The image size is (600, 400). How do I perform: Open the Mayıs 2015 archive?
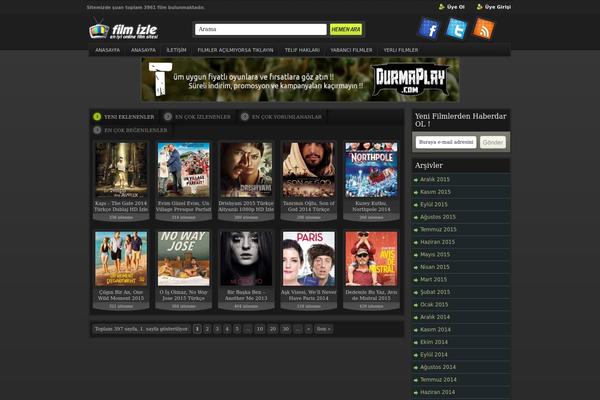(435, 255)
